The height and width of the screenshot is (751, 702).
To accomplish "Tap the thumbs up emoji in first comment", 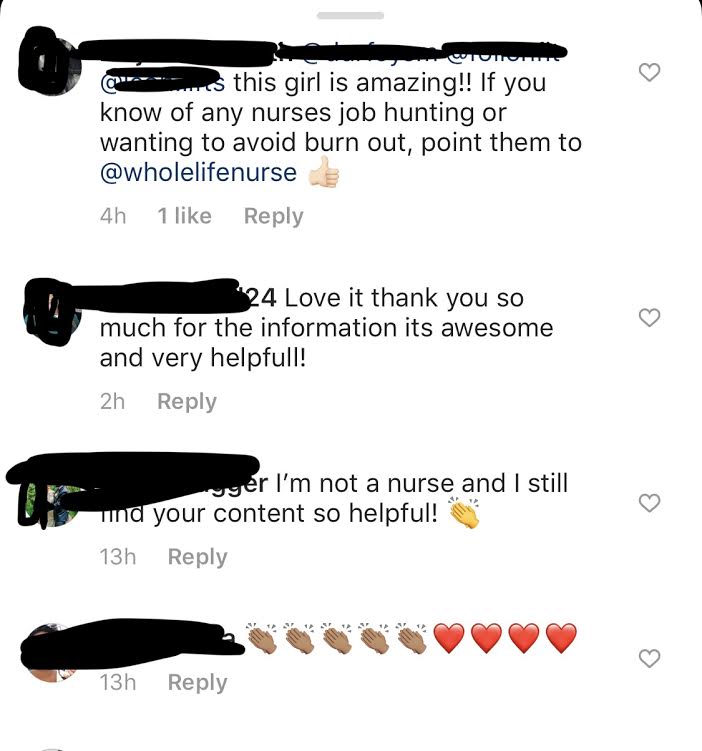I will pyautogui.click(x=324, y=171).
